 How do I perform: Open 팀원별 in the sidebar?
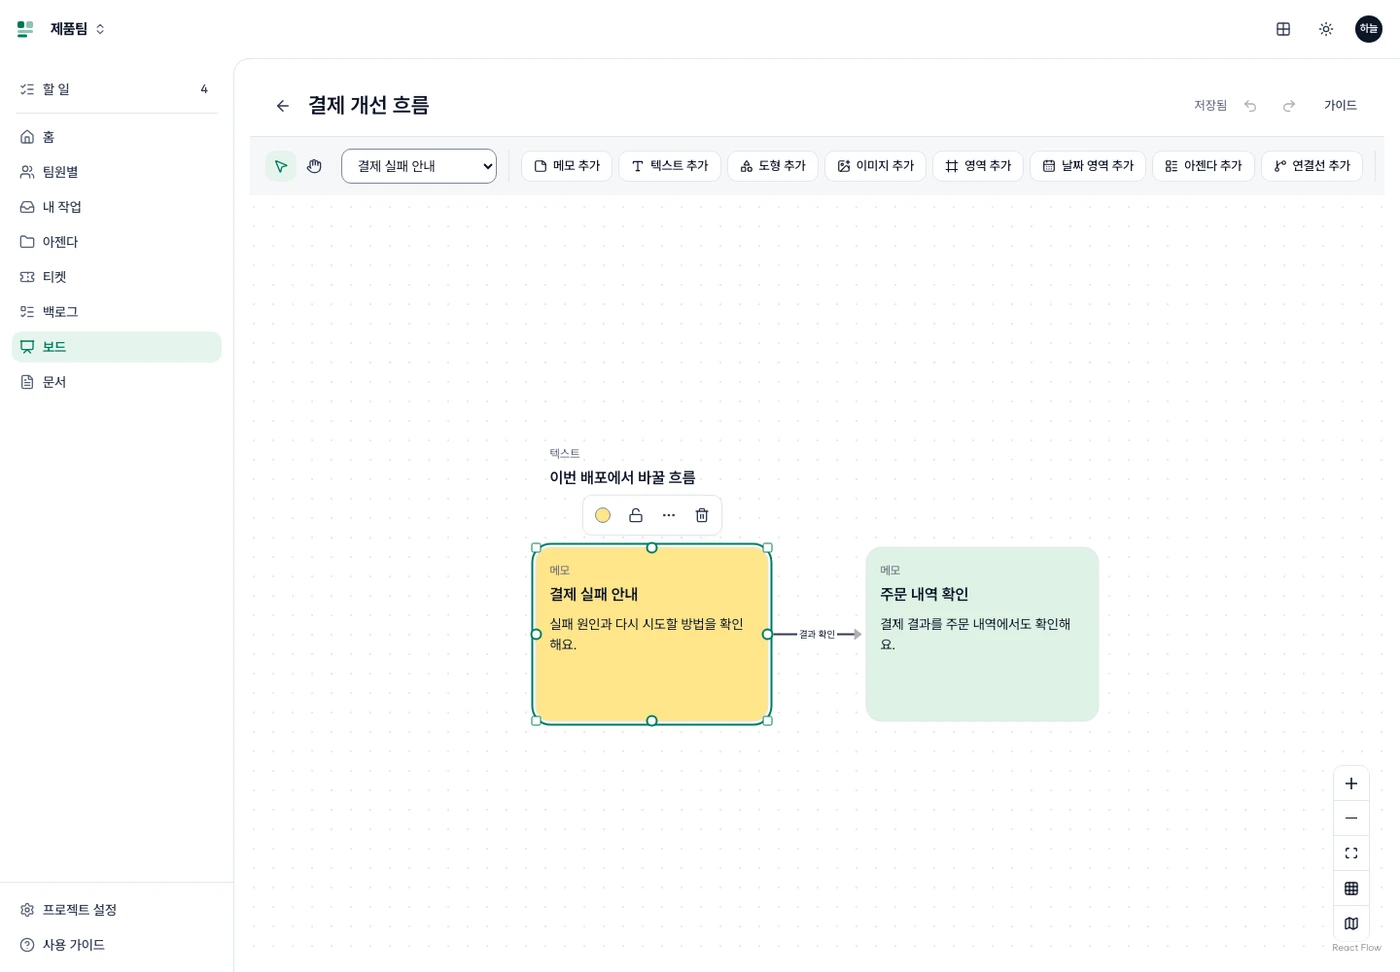pos(116,172)
